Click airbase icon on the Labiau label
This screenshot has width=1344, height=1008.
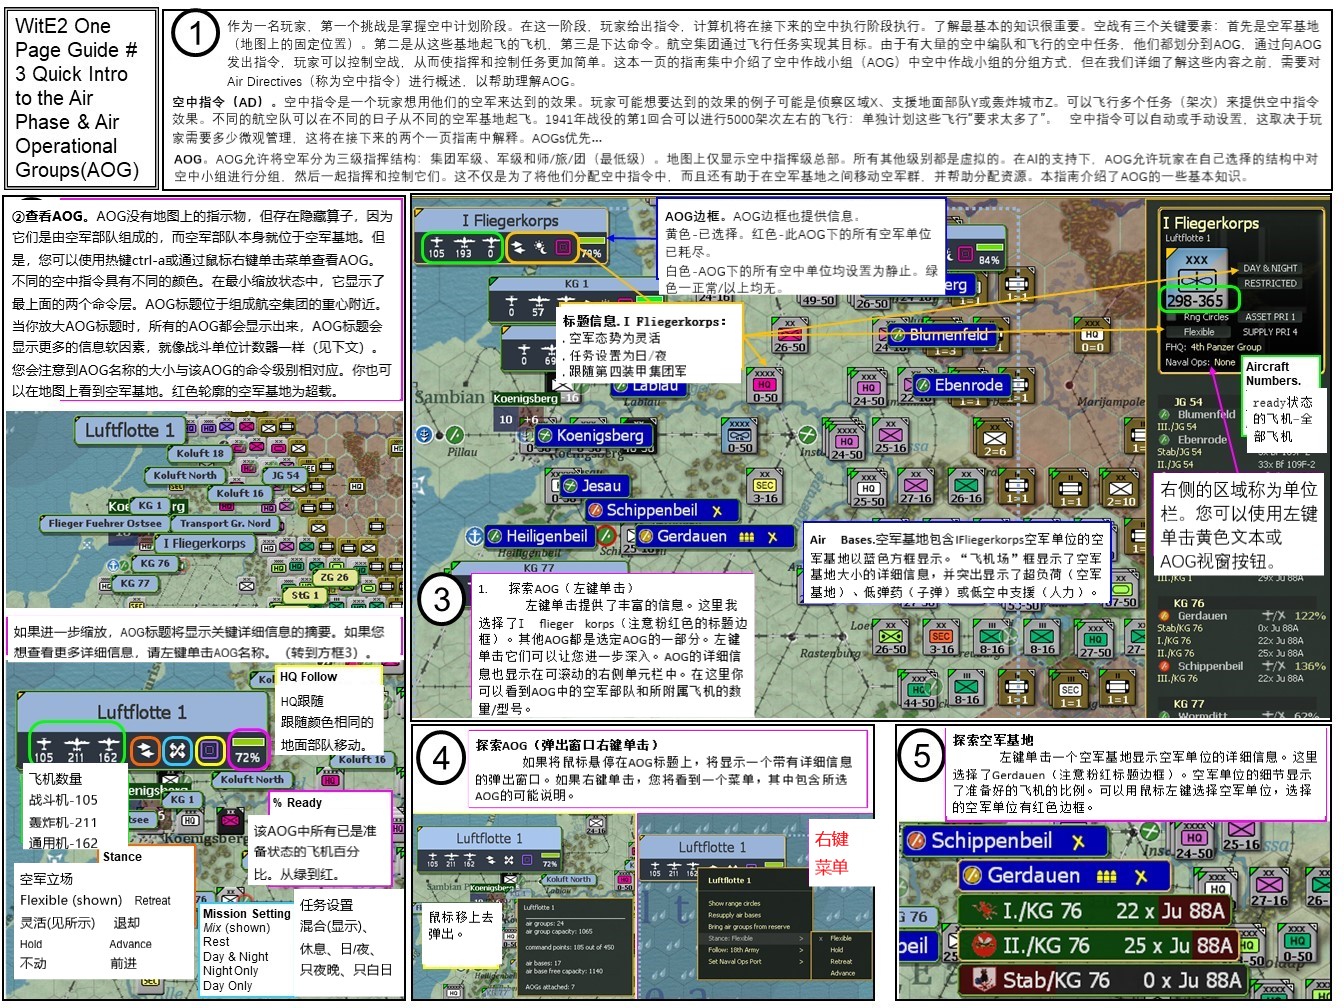pos(620,385)
